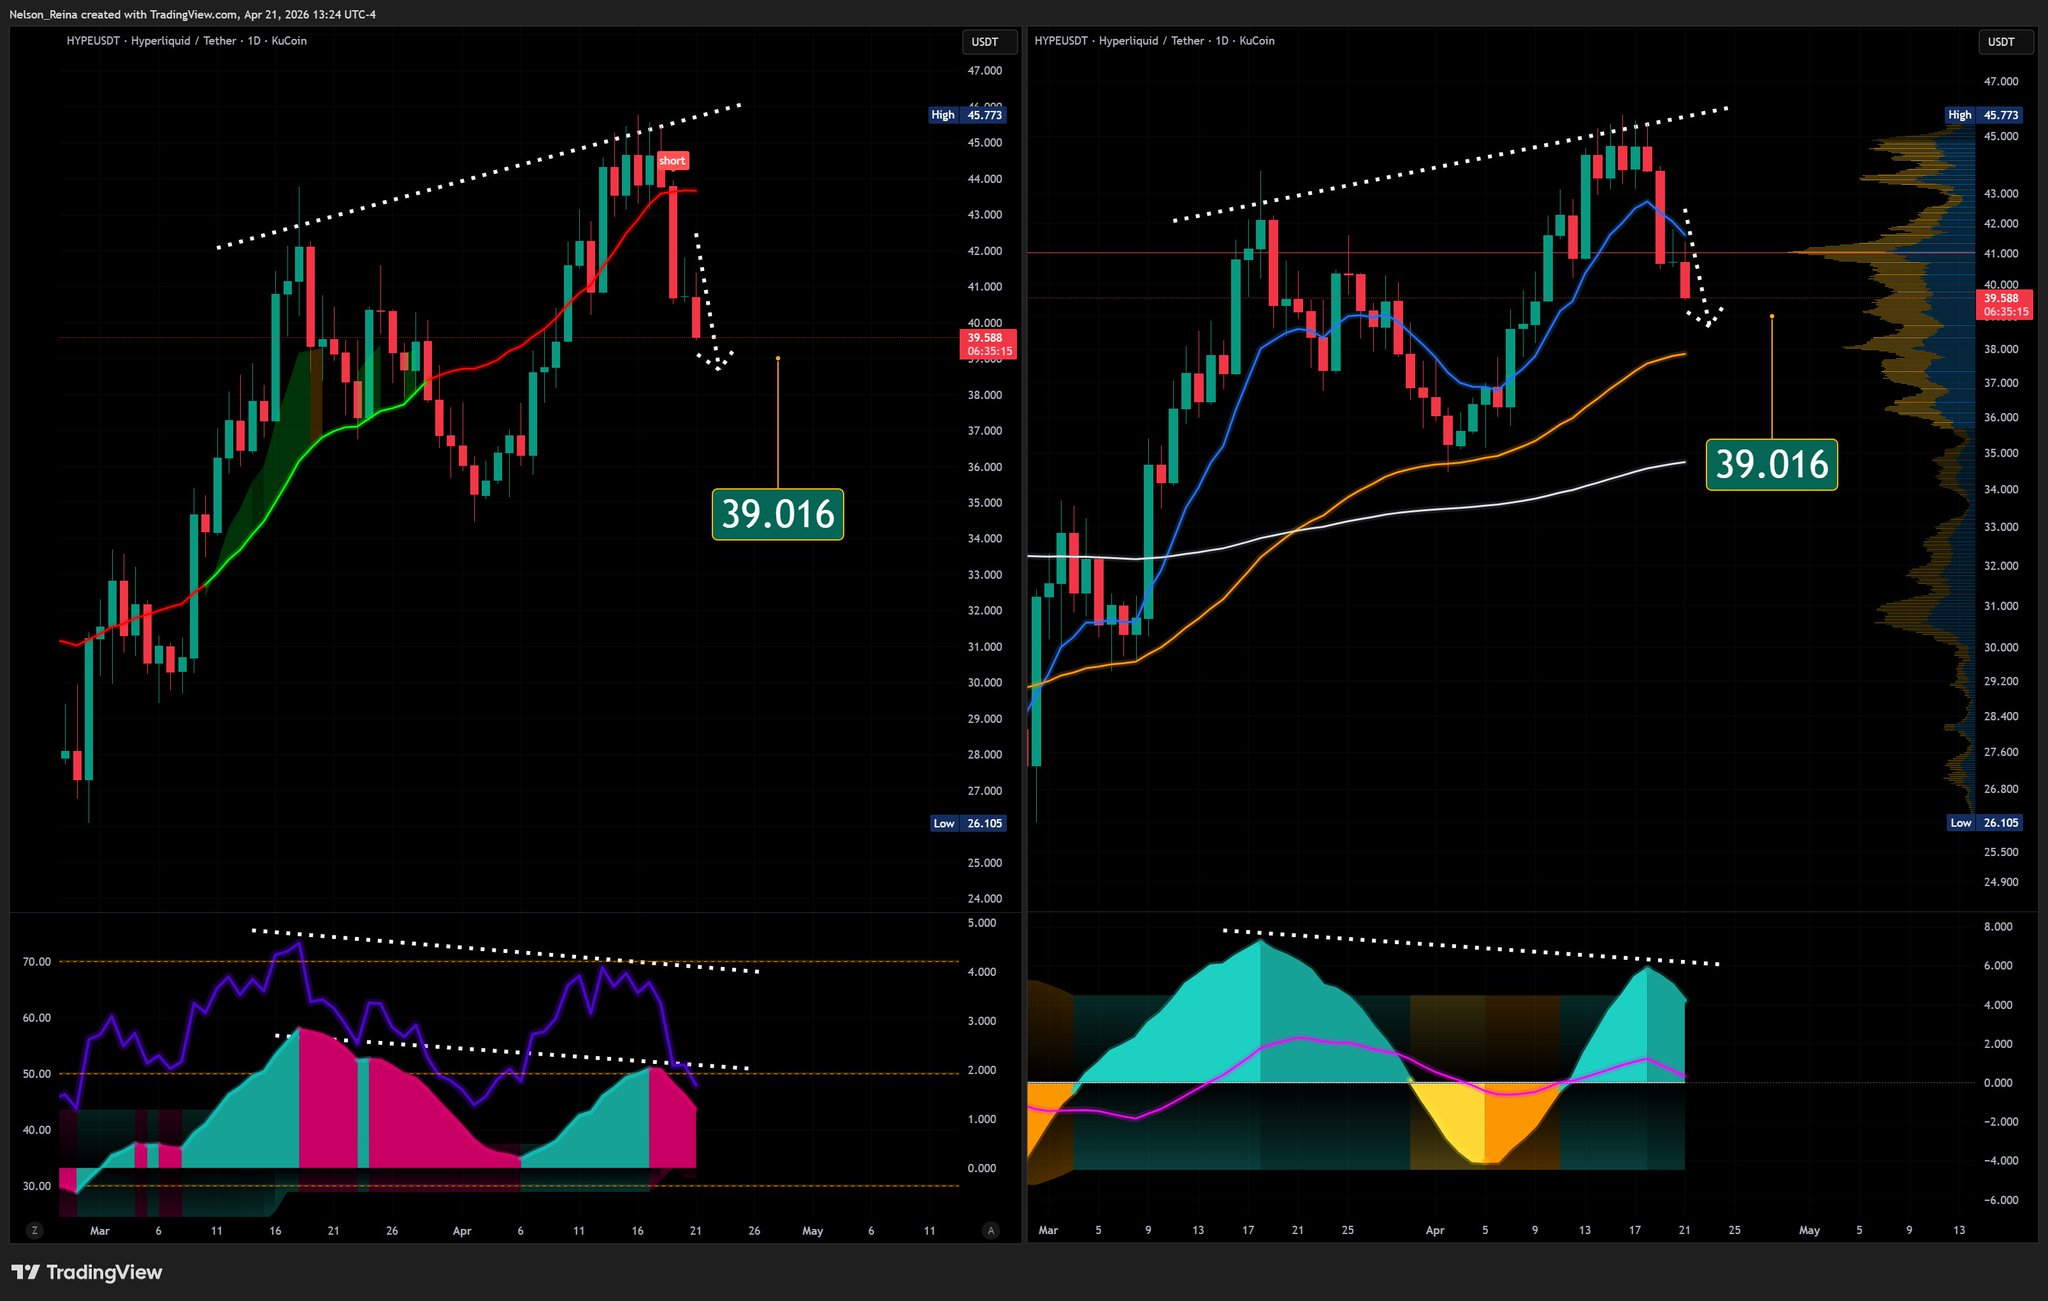The image size is (2048, 1301).
Task: Open the TradingView logo link
Action: pyautogui.click(x=87, y=1272)
